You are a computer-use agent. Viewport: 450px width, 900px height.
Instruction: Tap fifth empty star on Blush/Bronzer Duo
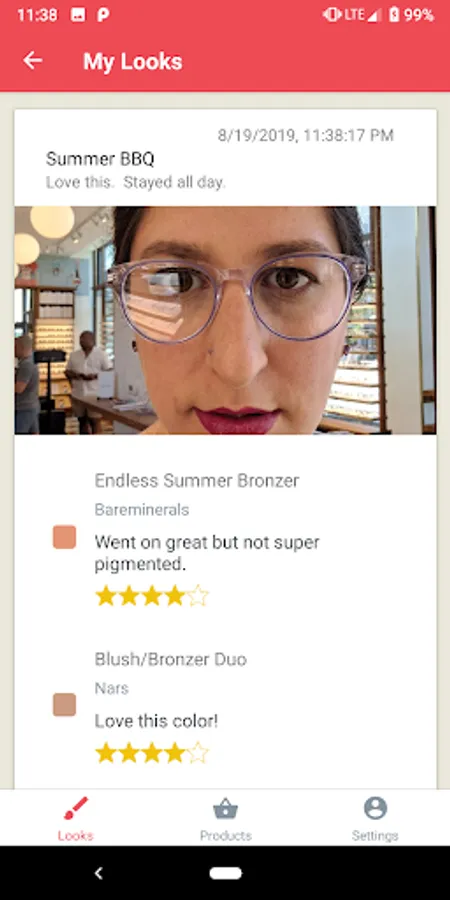(197, 752)
